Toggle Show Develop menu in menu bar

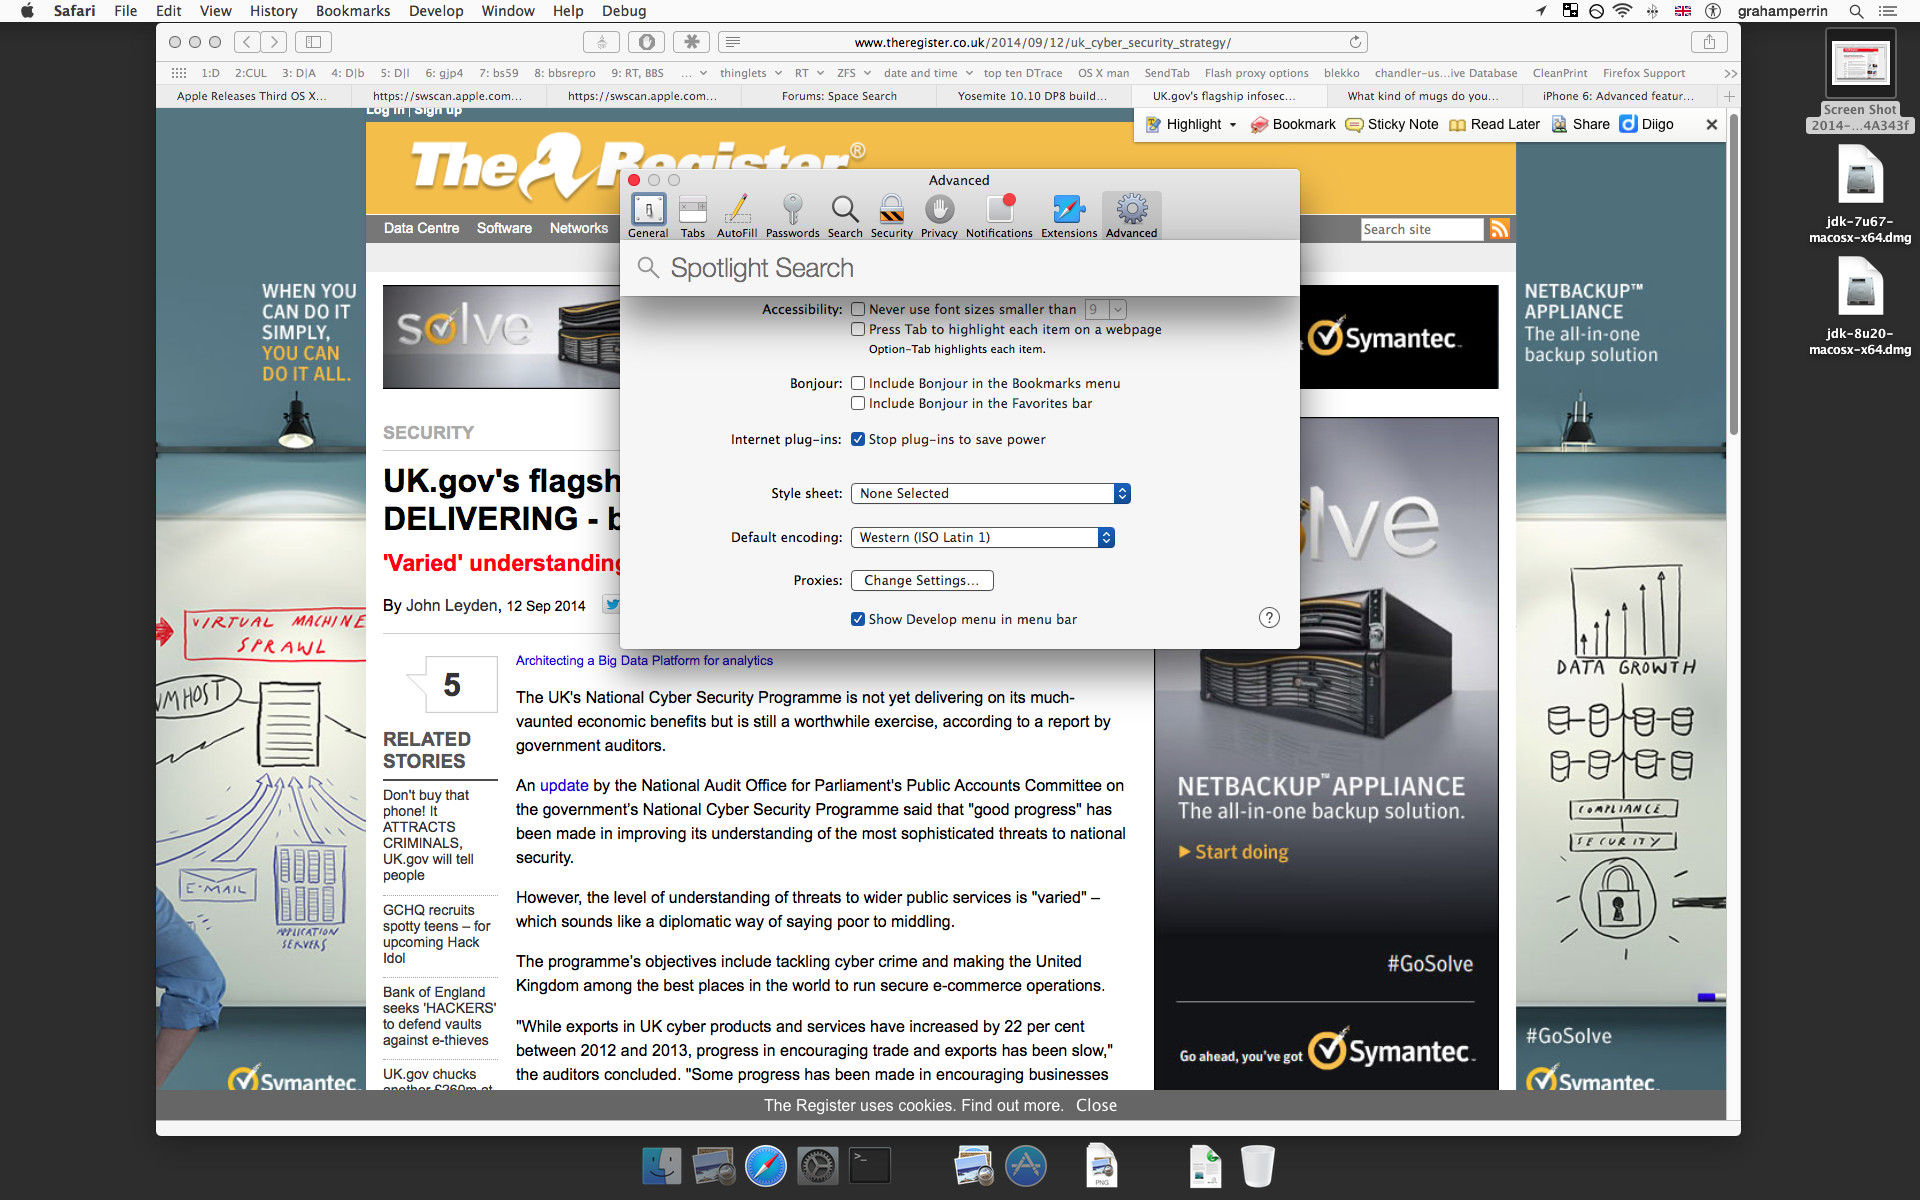[x=858, y=619]
